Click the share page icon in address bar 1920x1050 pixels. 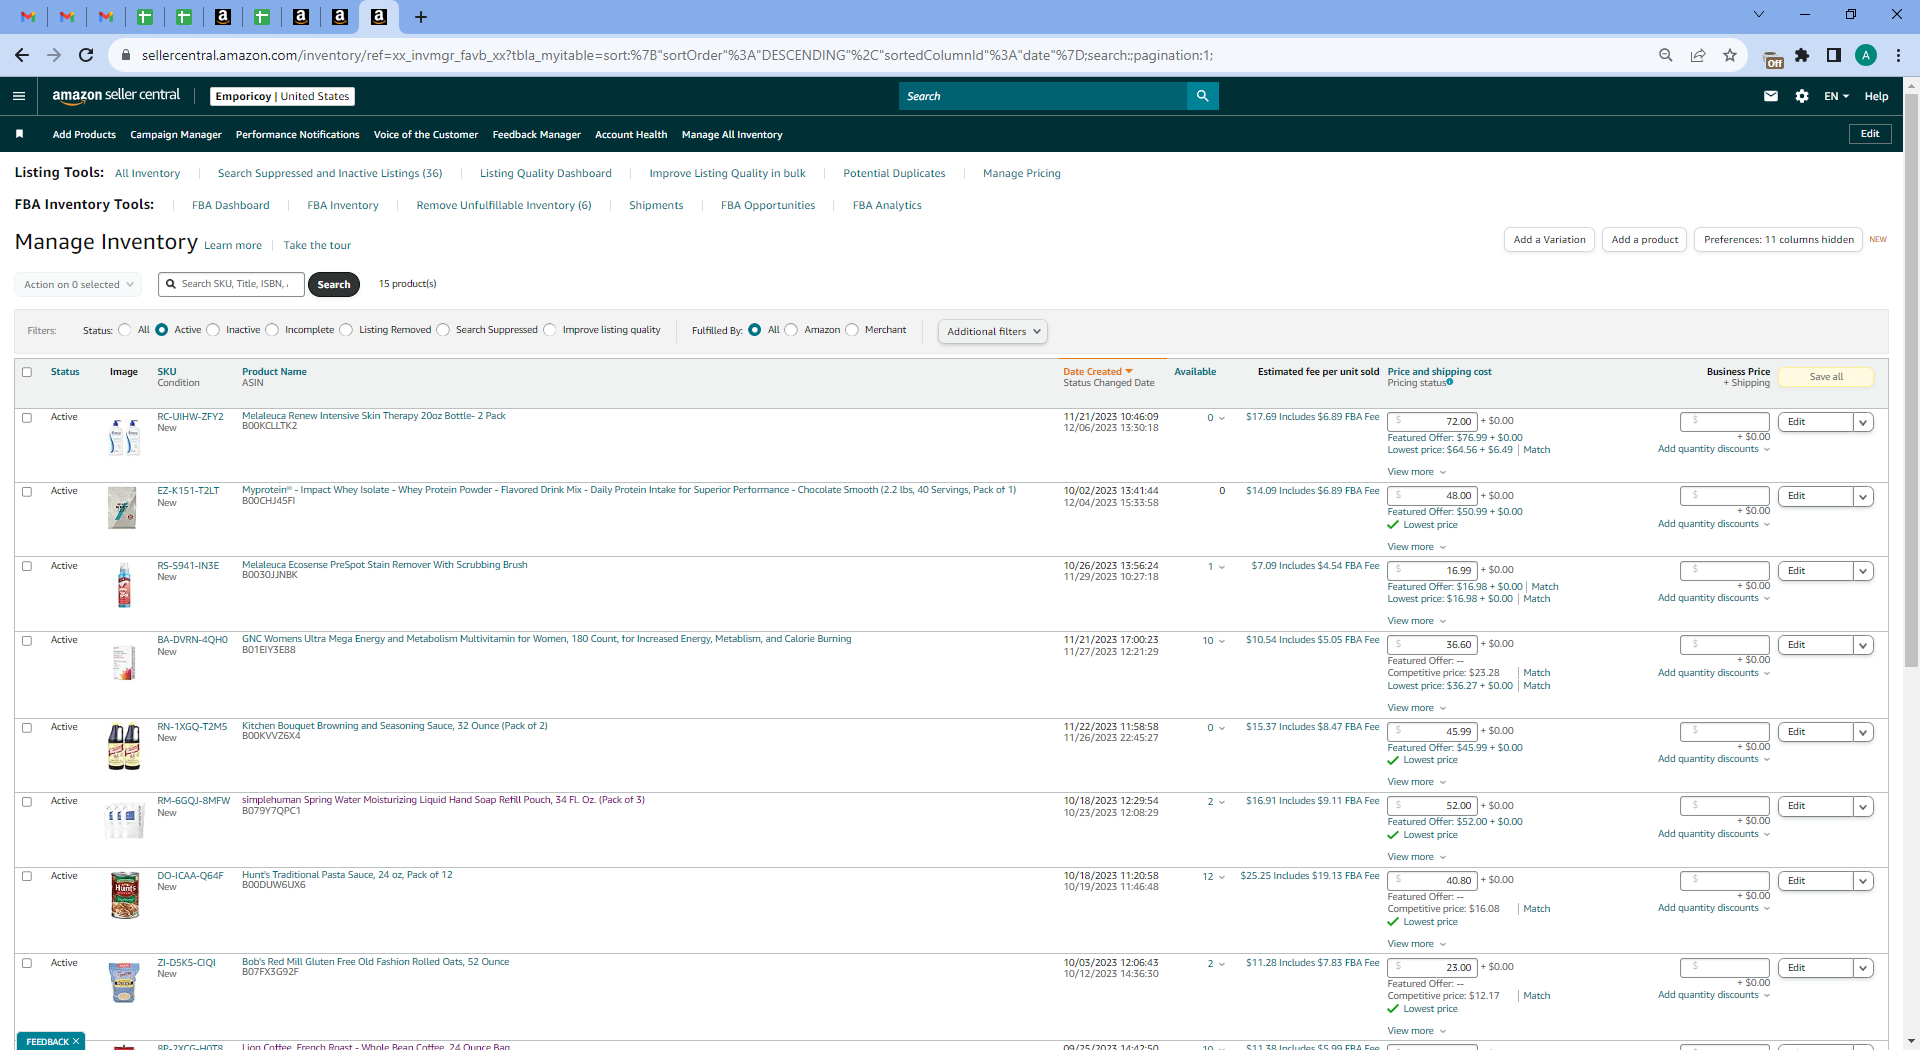point(1698,55)
